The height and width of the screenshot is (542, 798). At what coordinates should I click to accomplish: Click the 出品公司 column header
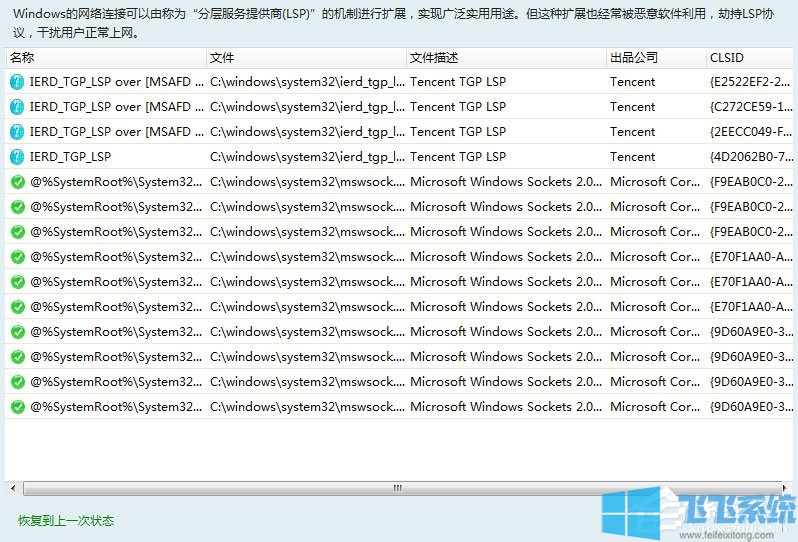click(655, 58)
